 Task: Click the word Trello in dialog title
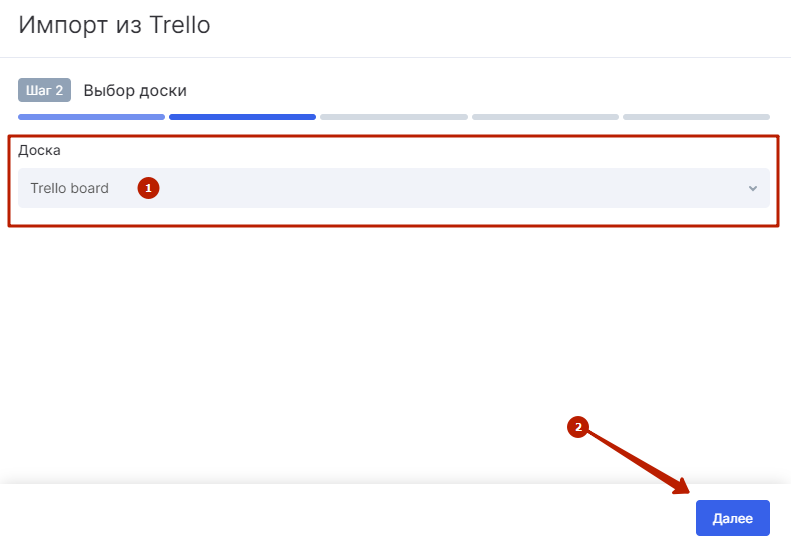pyautogui.click(x=180, y=25)
